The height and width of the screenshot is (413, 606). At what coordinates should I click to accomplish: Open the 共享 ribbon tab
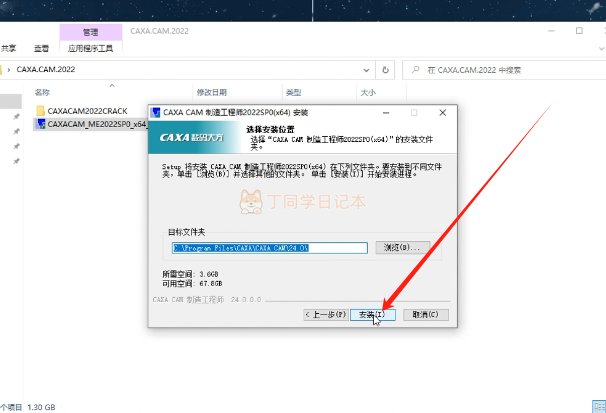click(x=8, y=48)
